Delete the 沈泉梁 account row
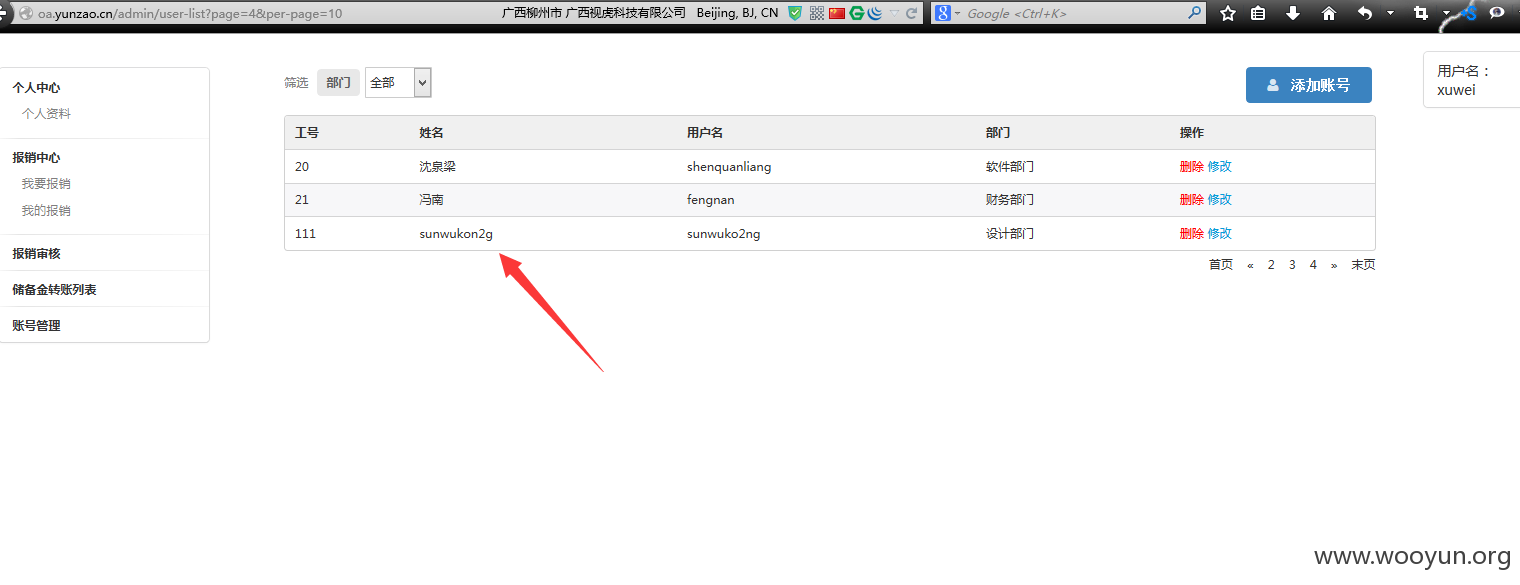 (x=1191, y=167)
